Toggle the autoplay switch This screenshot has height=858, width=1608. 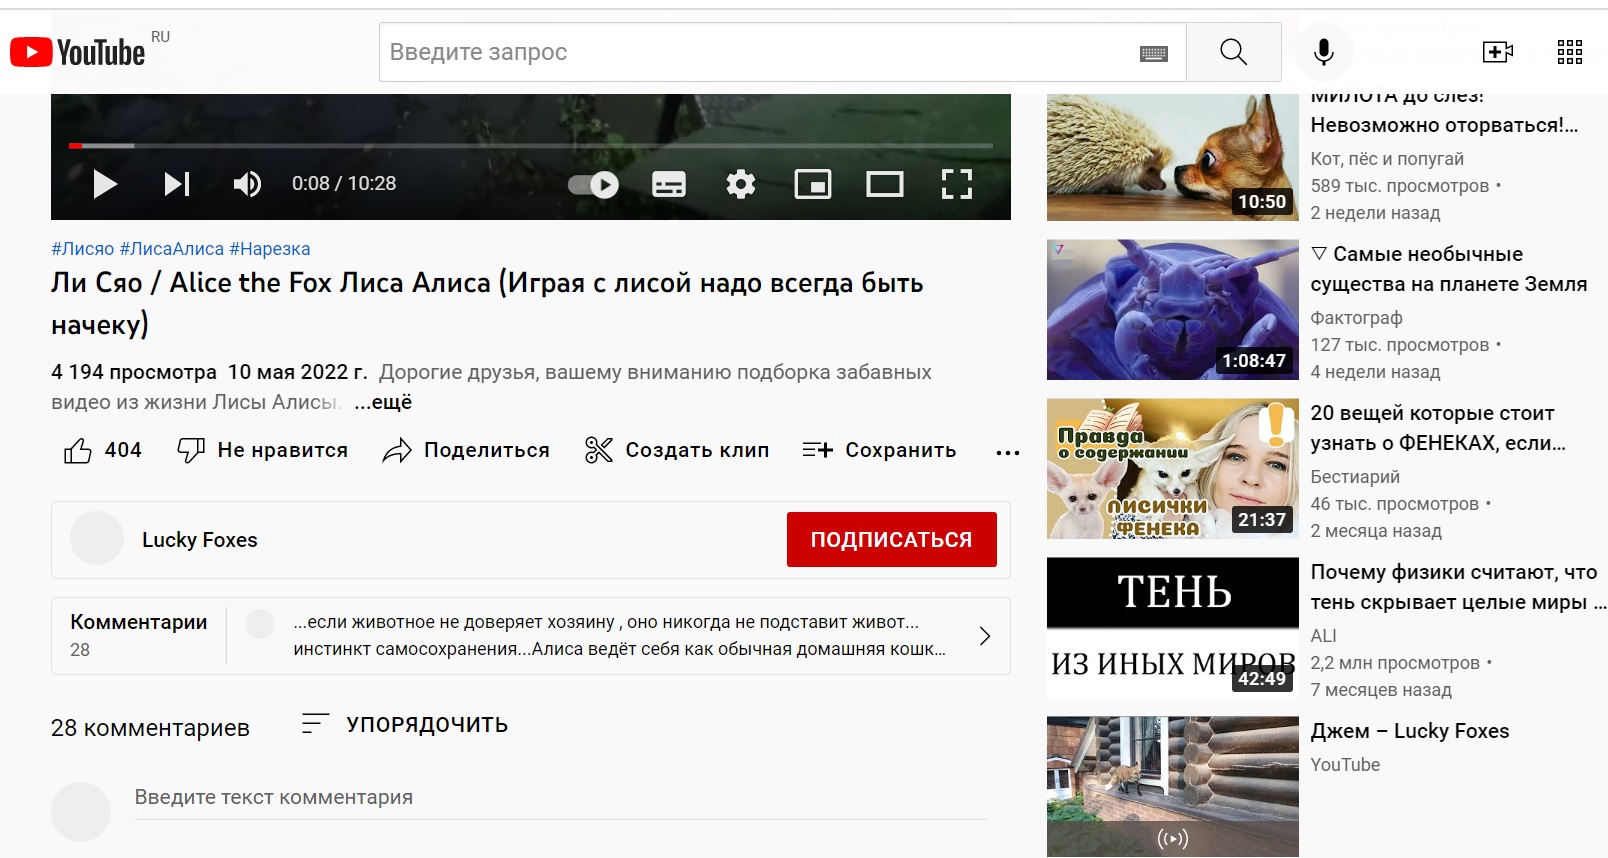pos(594,184)
